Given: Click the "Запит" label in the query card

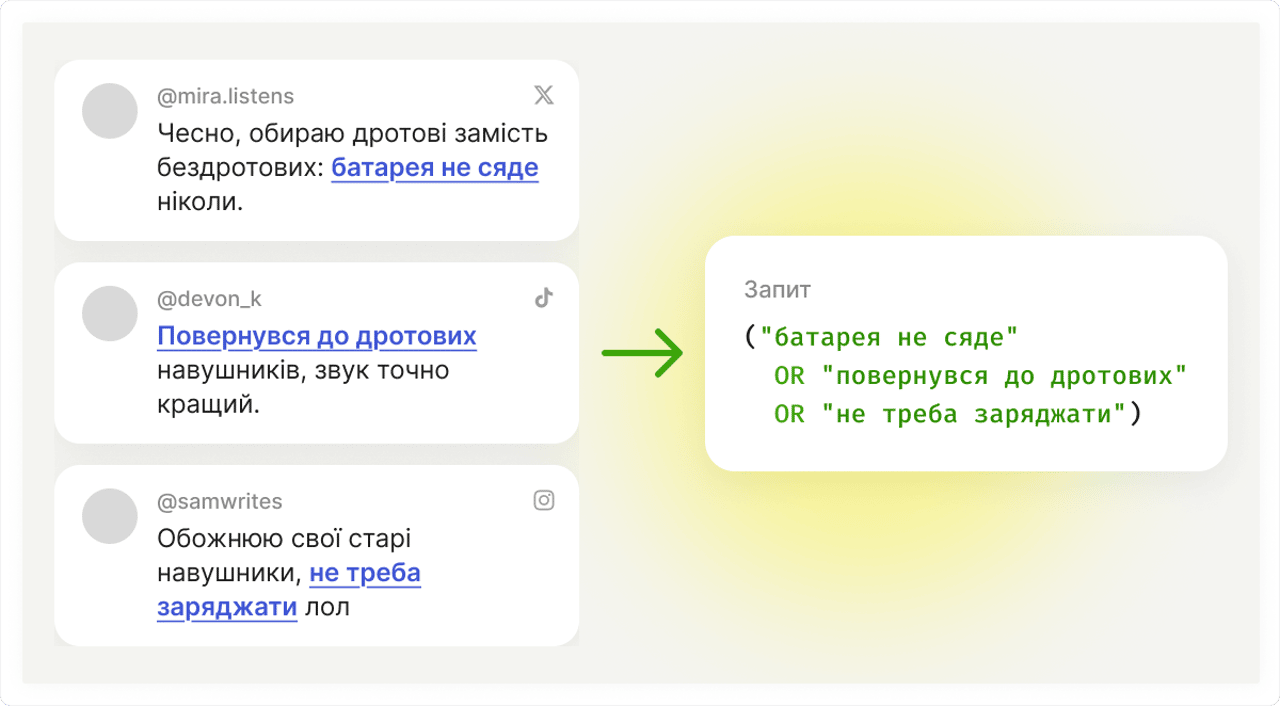Looking at the screenshot, I should (x=778, y=290).
